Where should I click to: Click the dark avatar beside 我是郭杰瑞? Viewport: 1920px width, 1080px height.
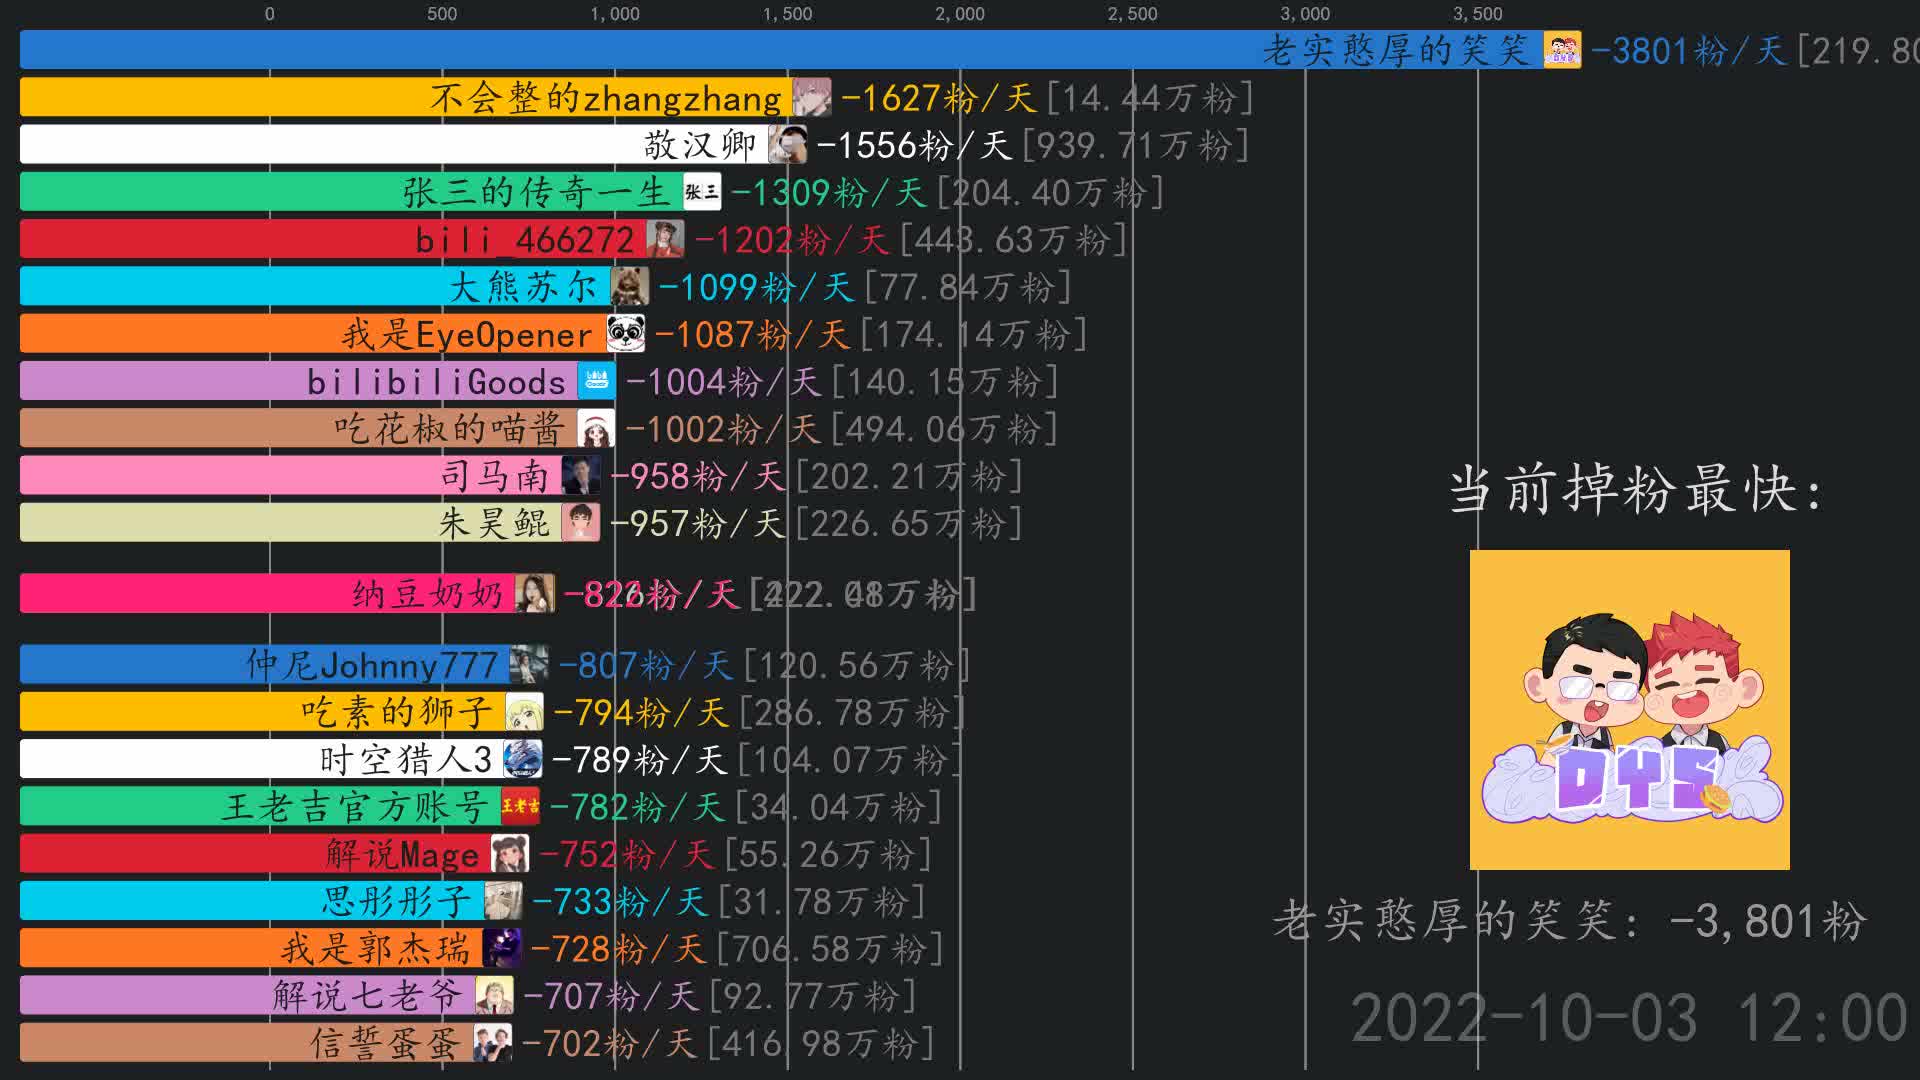[502, 948]
